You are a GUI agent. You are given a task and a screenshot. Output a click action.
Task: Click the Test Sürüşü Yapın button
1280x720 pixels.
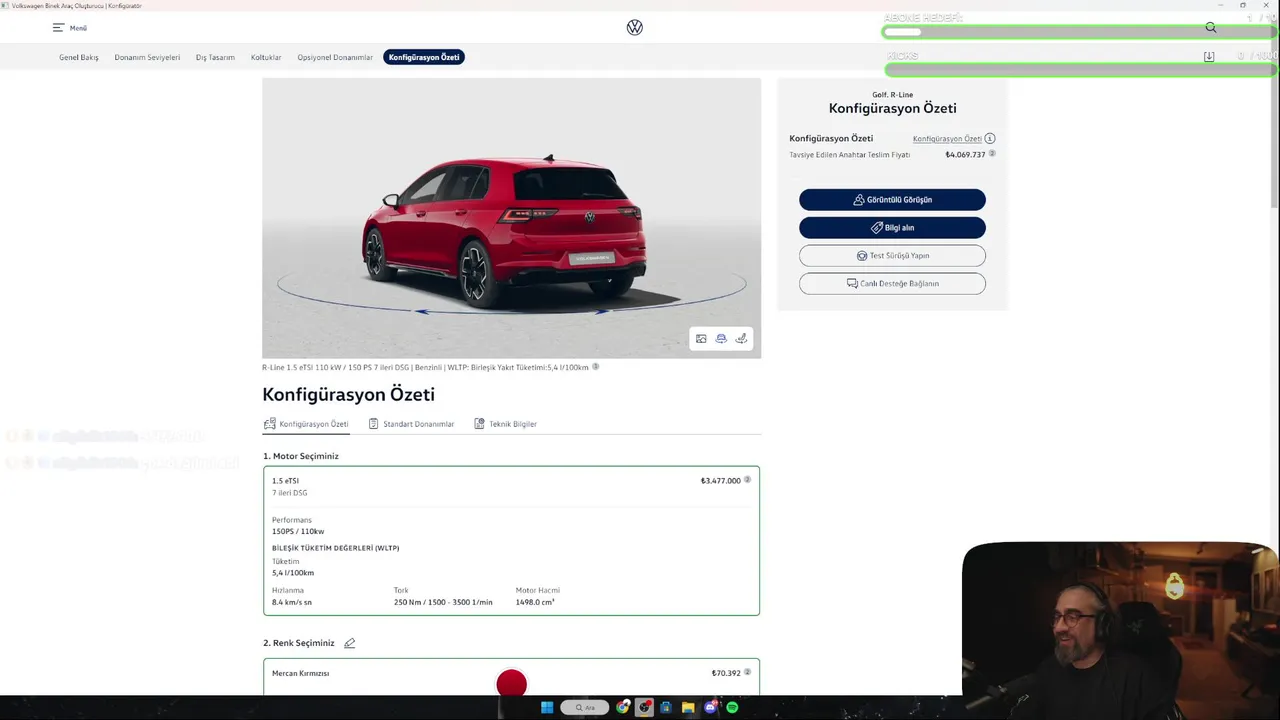tap(892, 256)
